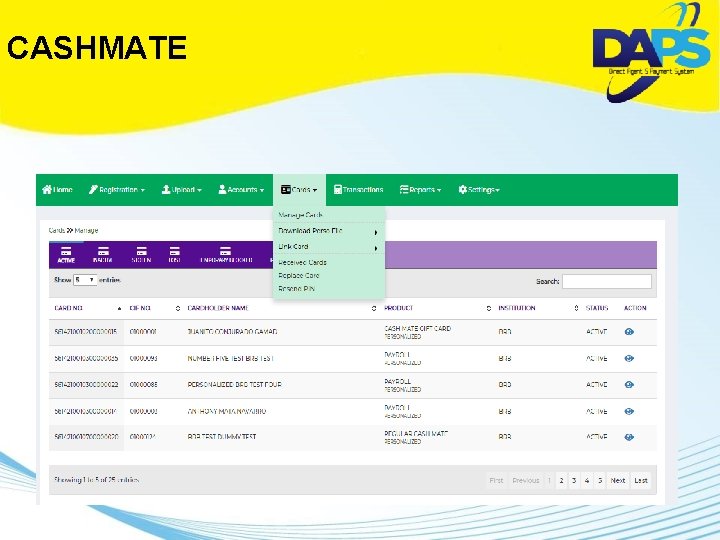Viewport: 720px width, 540px height.
Task: Switch to the Active cards tab
Action: click(66, 255)
